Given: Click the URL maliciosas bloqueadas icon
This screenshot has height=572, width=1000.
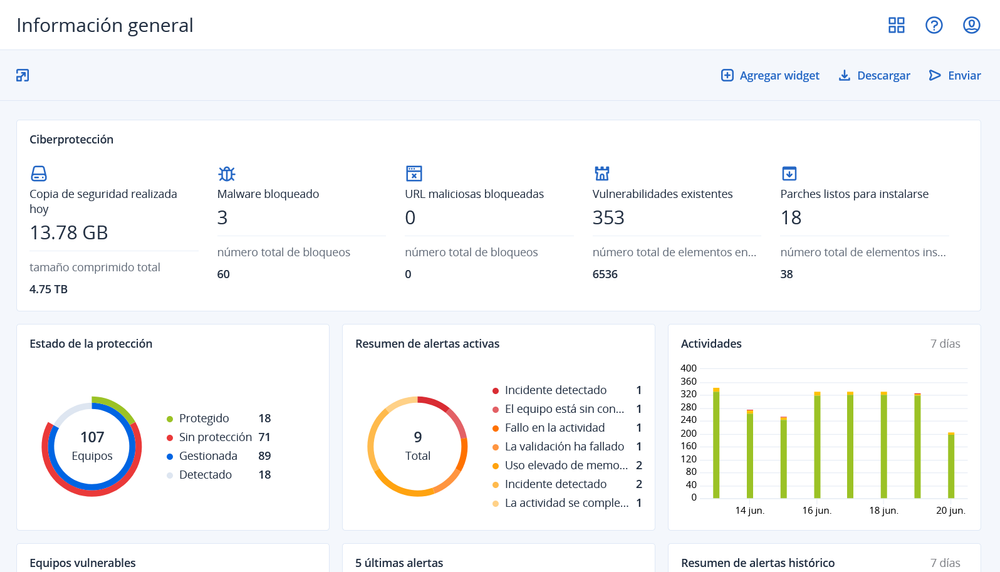Looking at the screenshot, I should (414, 174).
